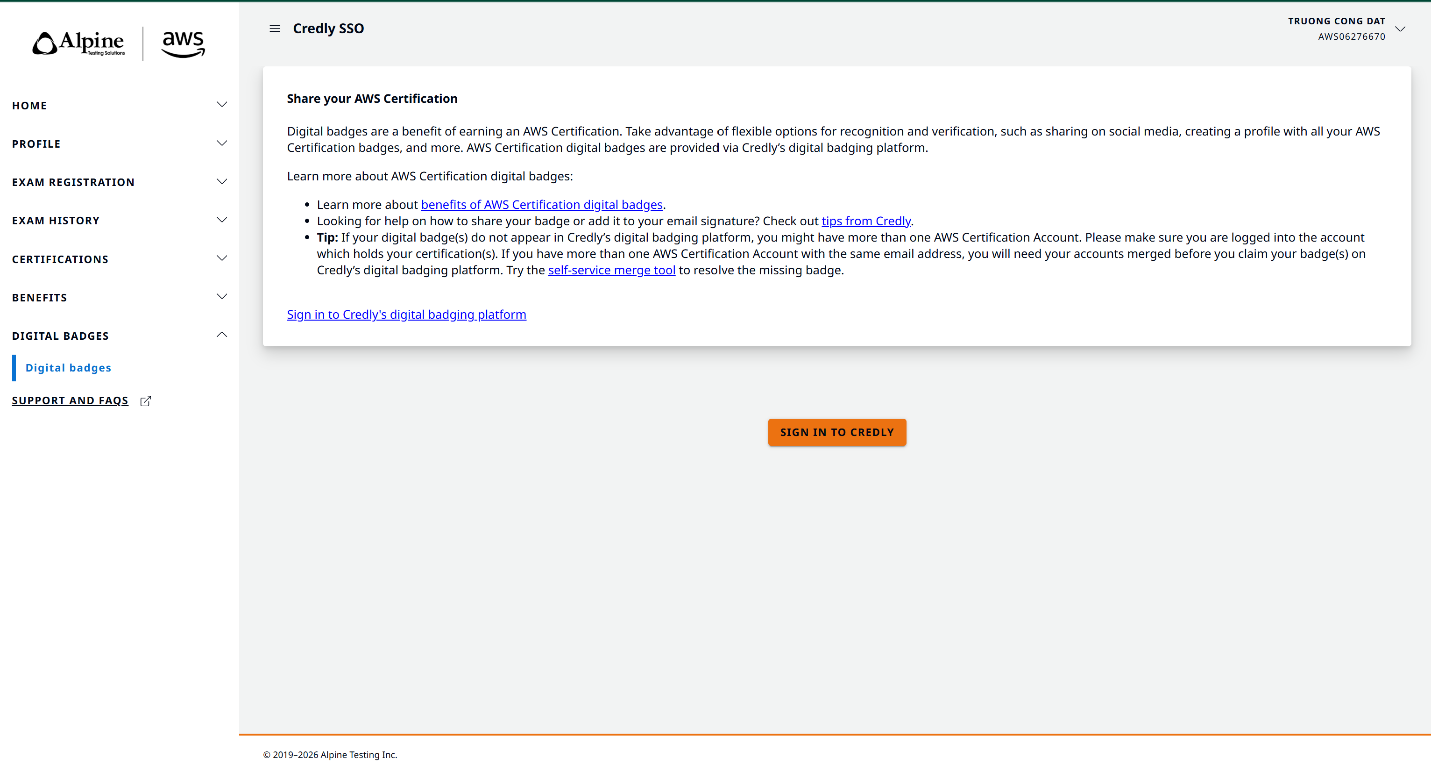Screen dimensions: 1431x772
Task: Expand the Profile section chevron
Action: [x=222, y=144]
